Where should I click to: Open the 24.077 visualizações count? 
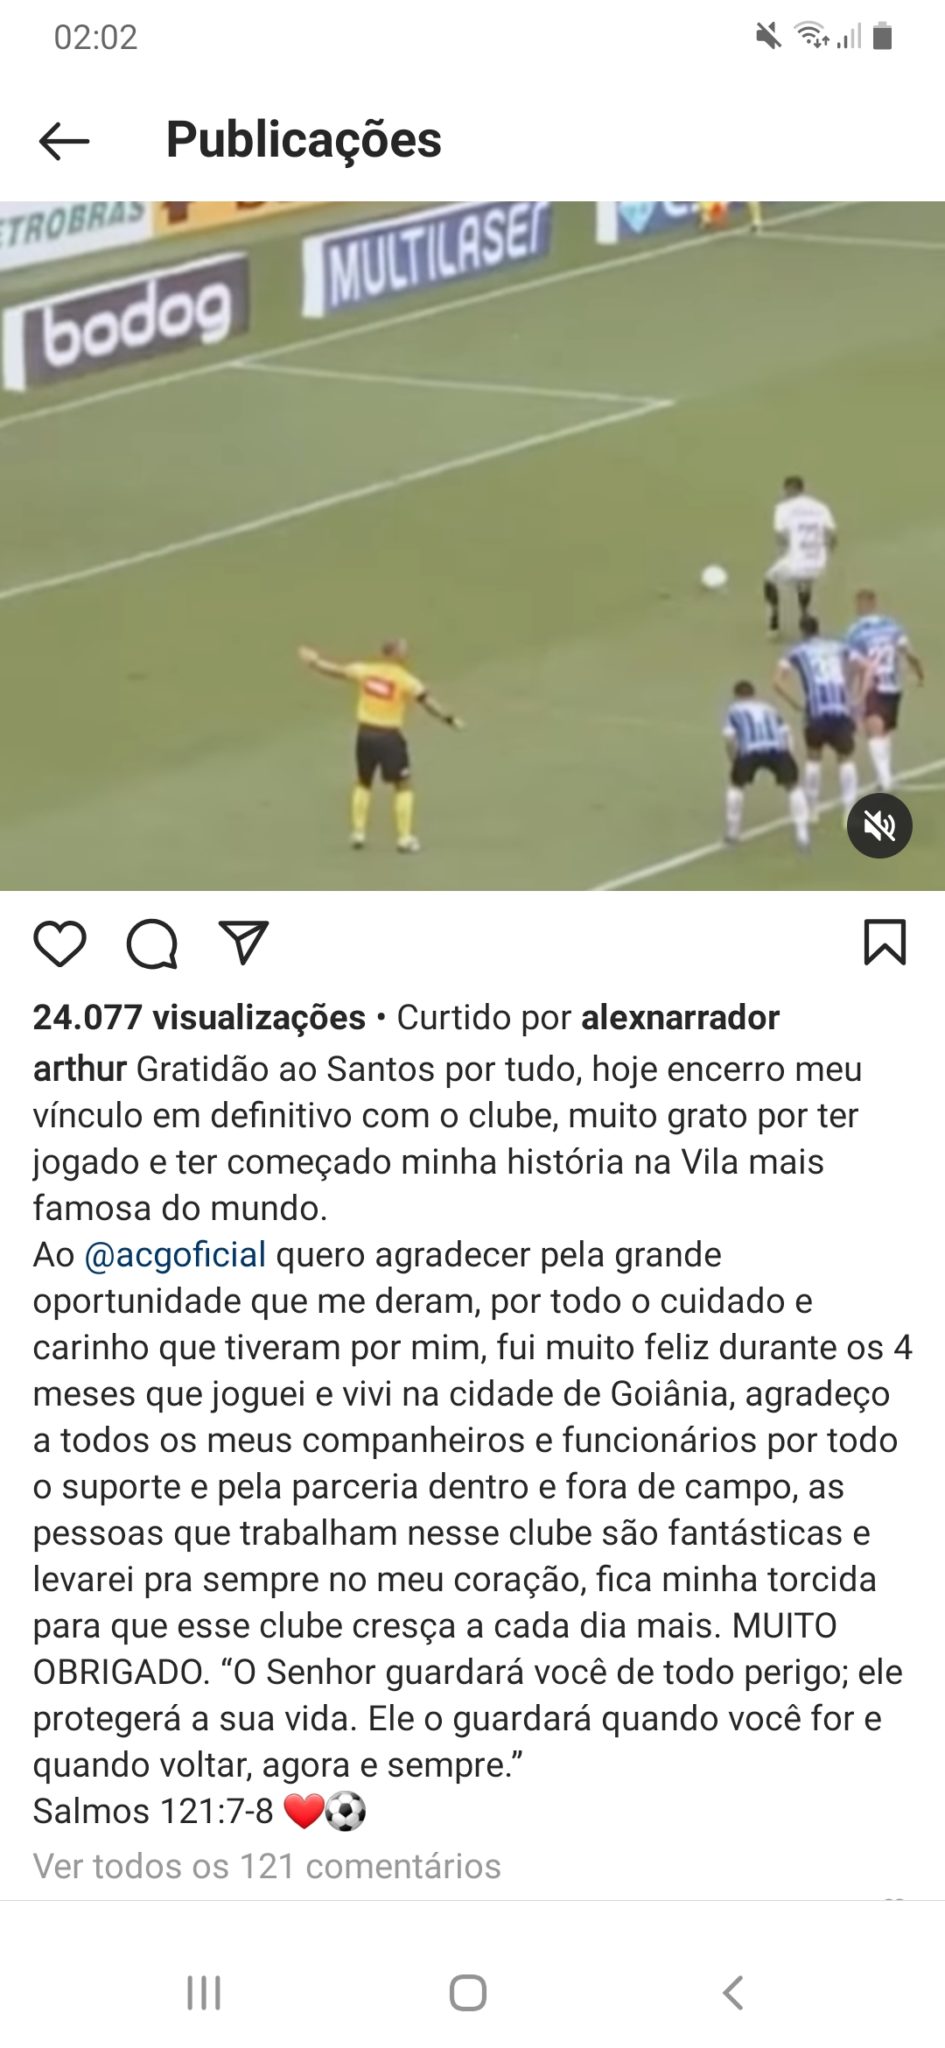199,1017
